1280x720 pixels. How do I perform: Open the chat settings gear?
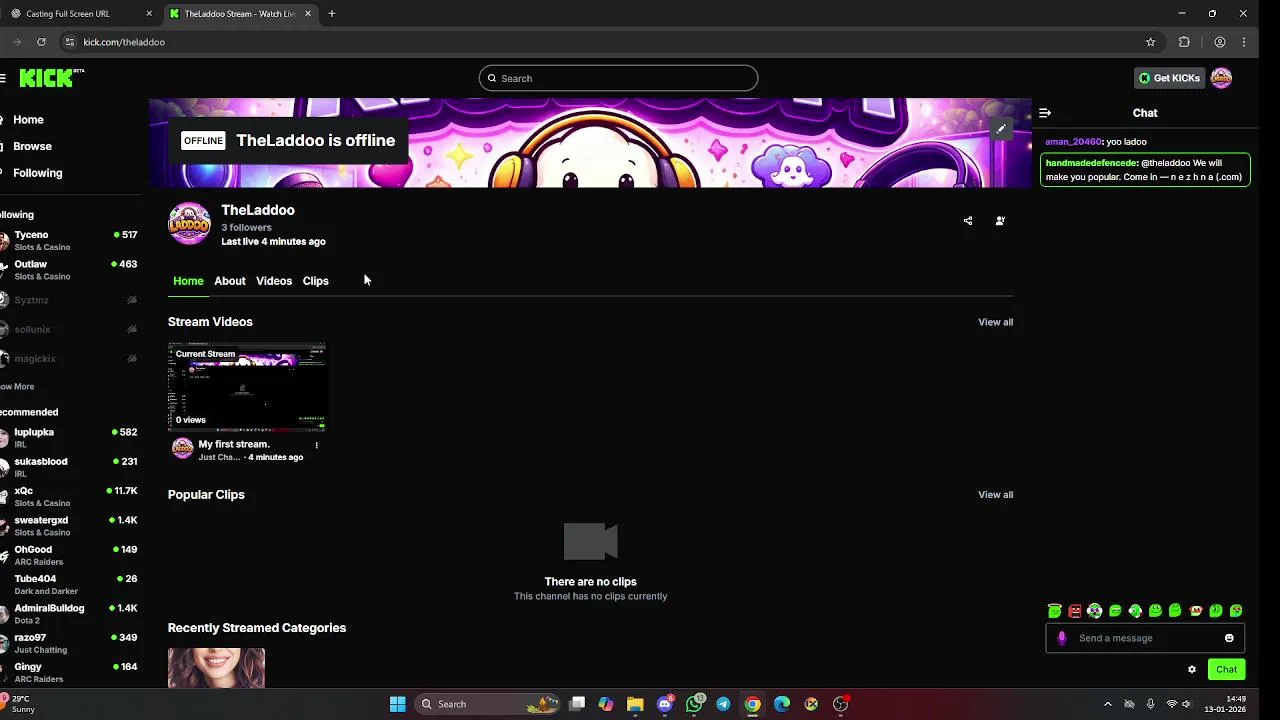(x=1192, y=670)
